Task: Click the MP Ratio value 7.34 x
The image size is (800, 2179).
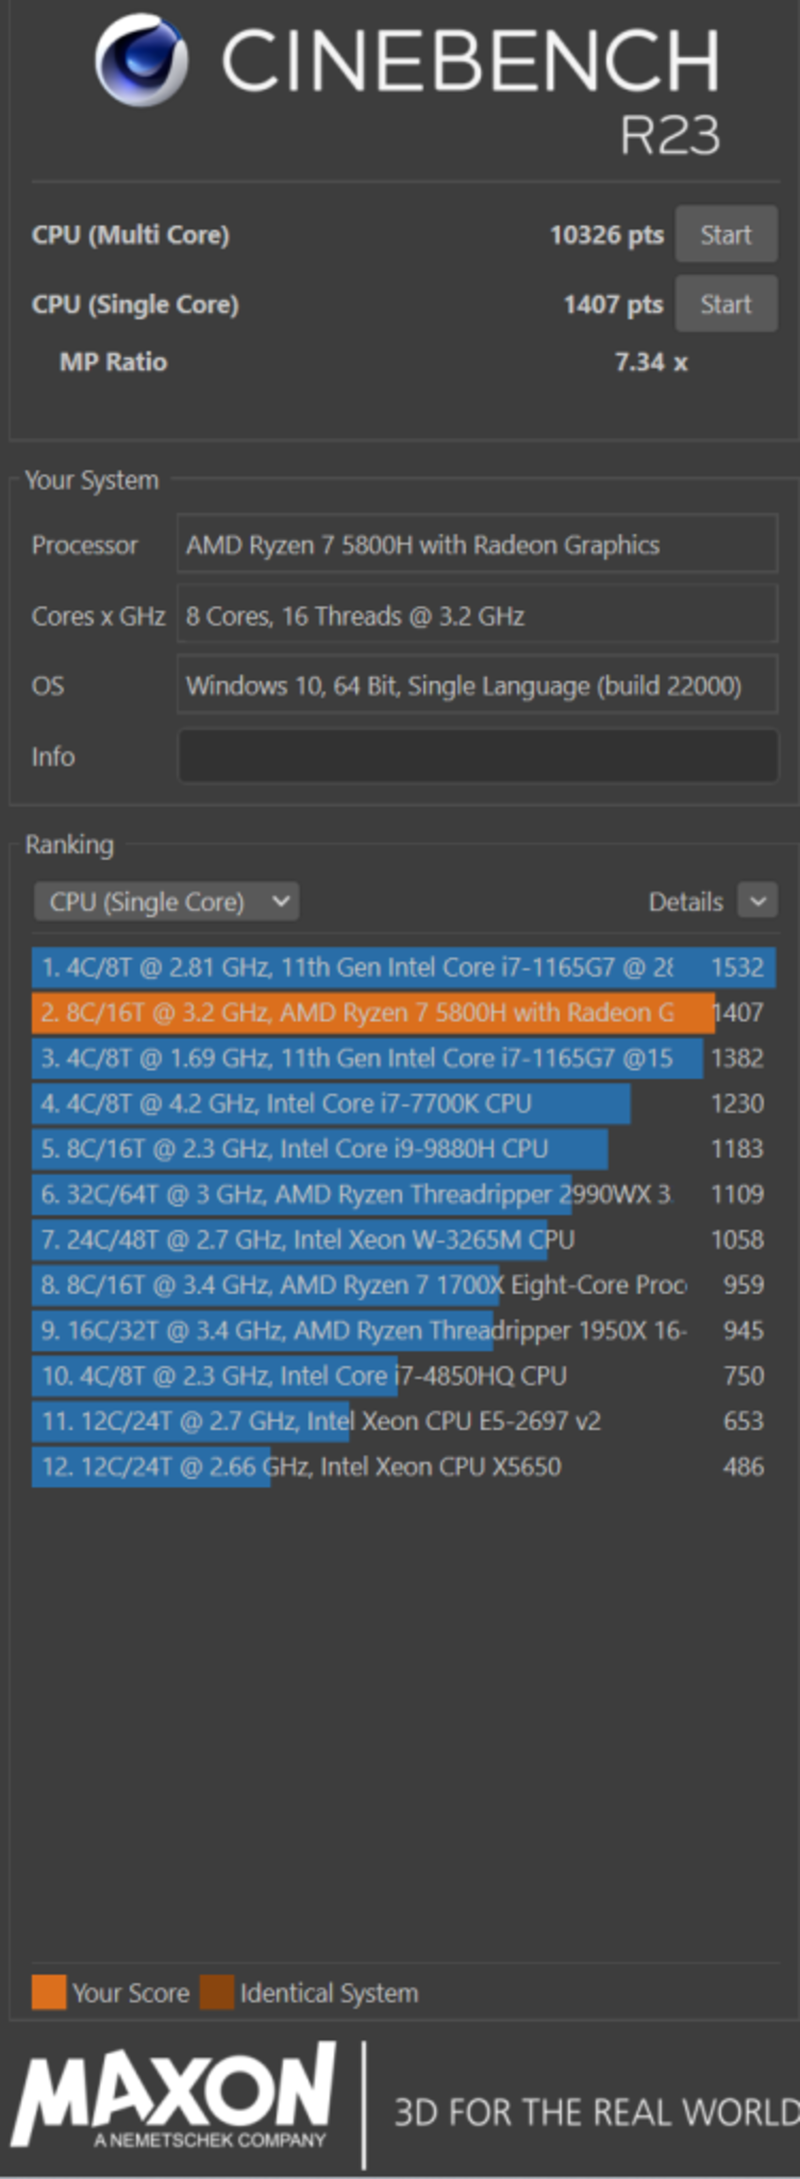Action: [651, 362]
